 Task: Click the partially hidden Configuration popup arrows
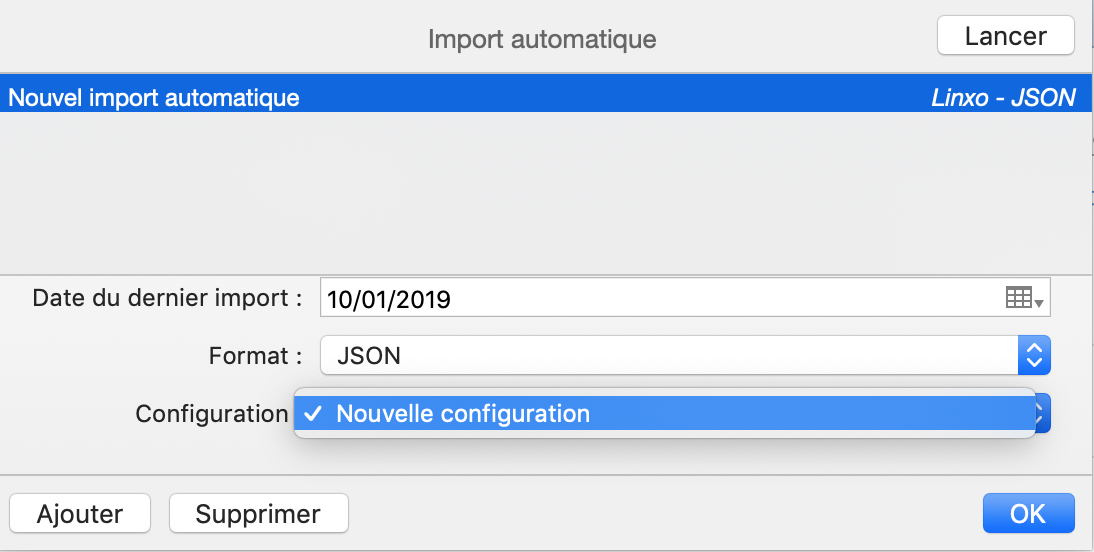tap(1042, 414)
